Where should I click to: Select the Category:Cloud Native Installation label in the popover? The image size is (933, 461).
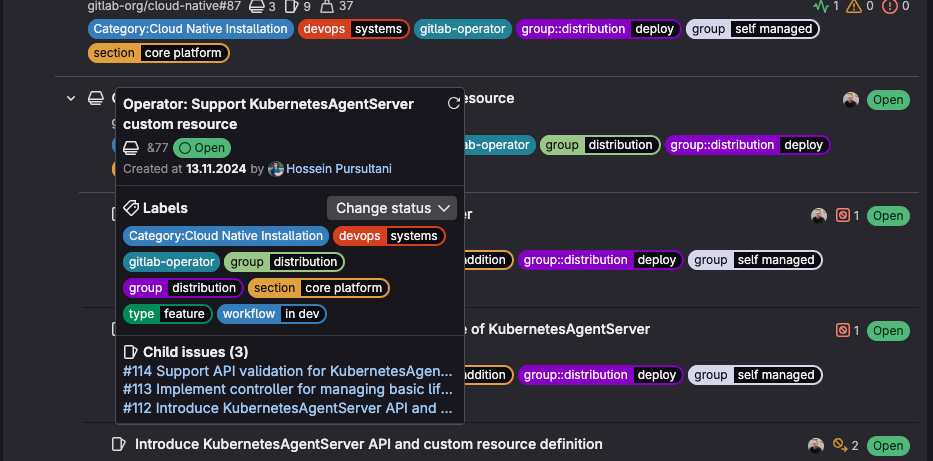pos(226,236)
